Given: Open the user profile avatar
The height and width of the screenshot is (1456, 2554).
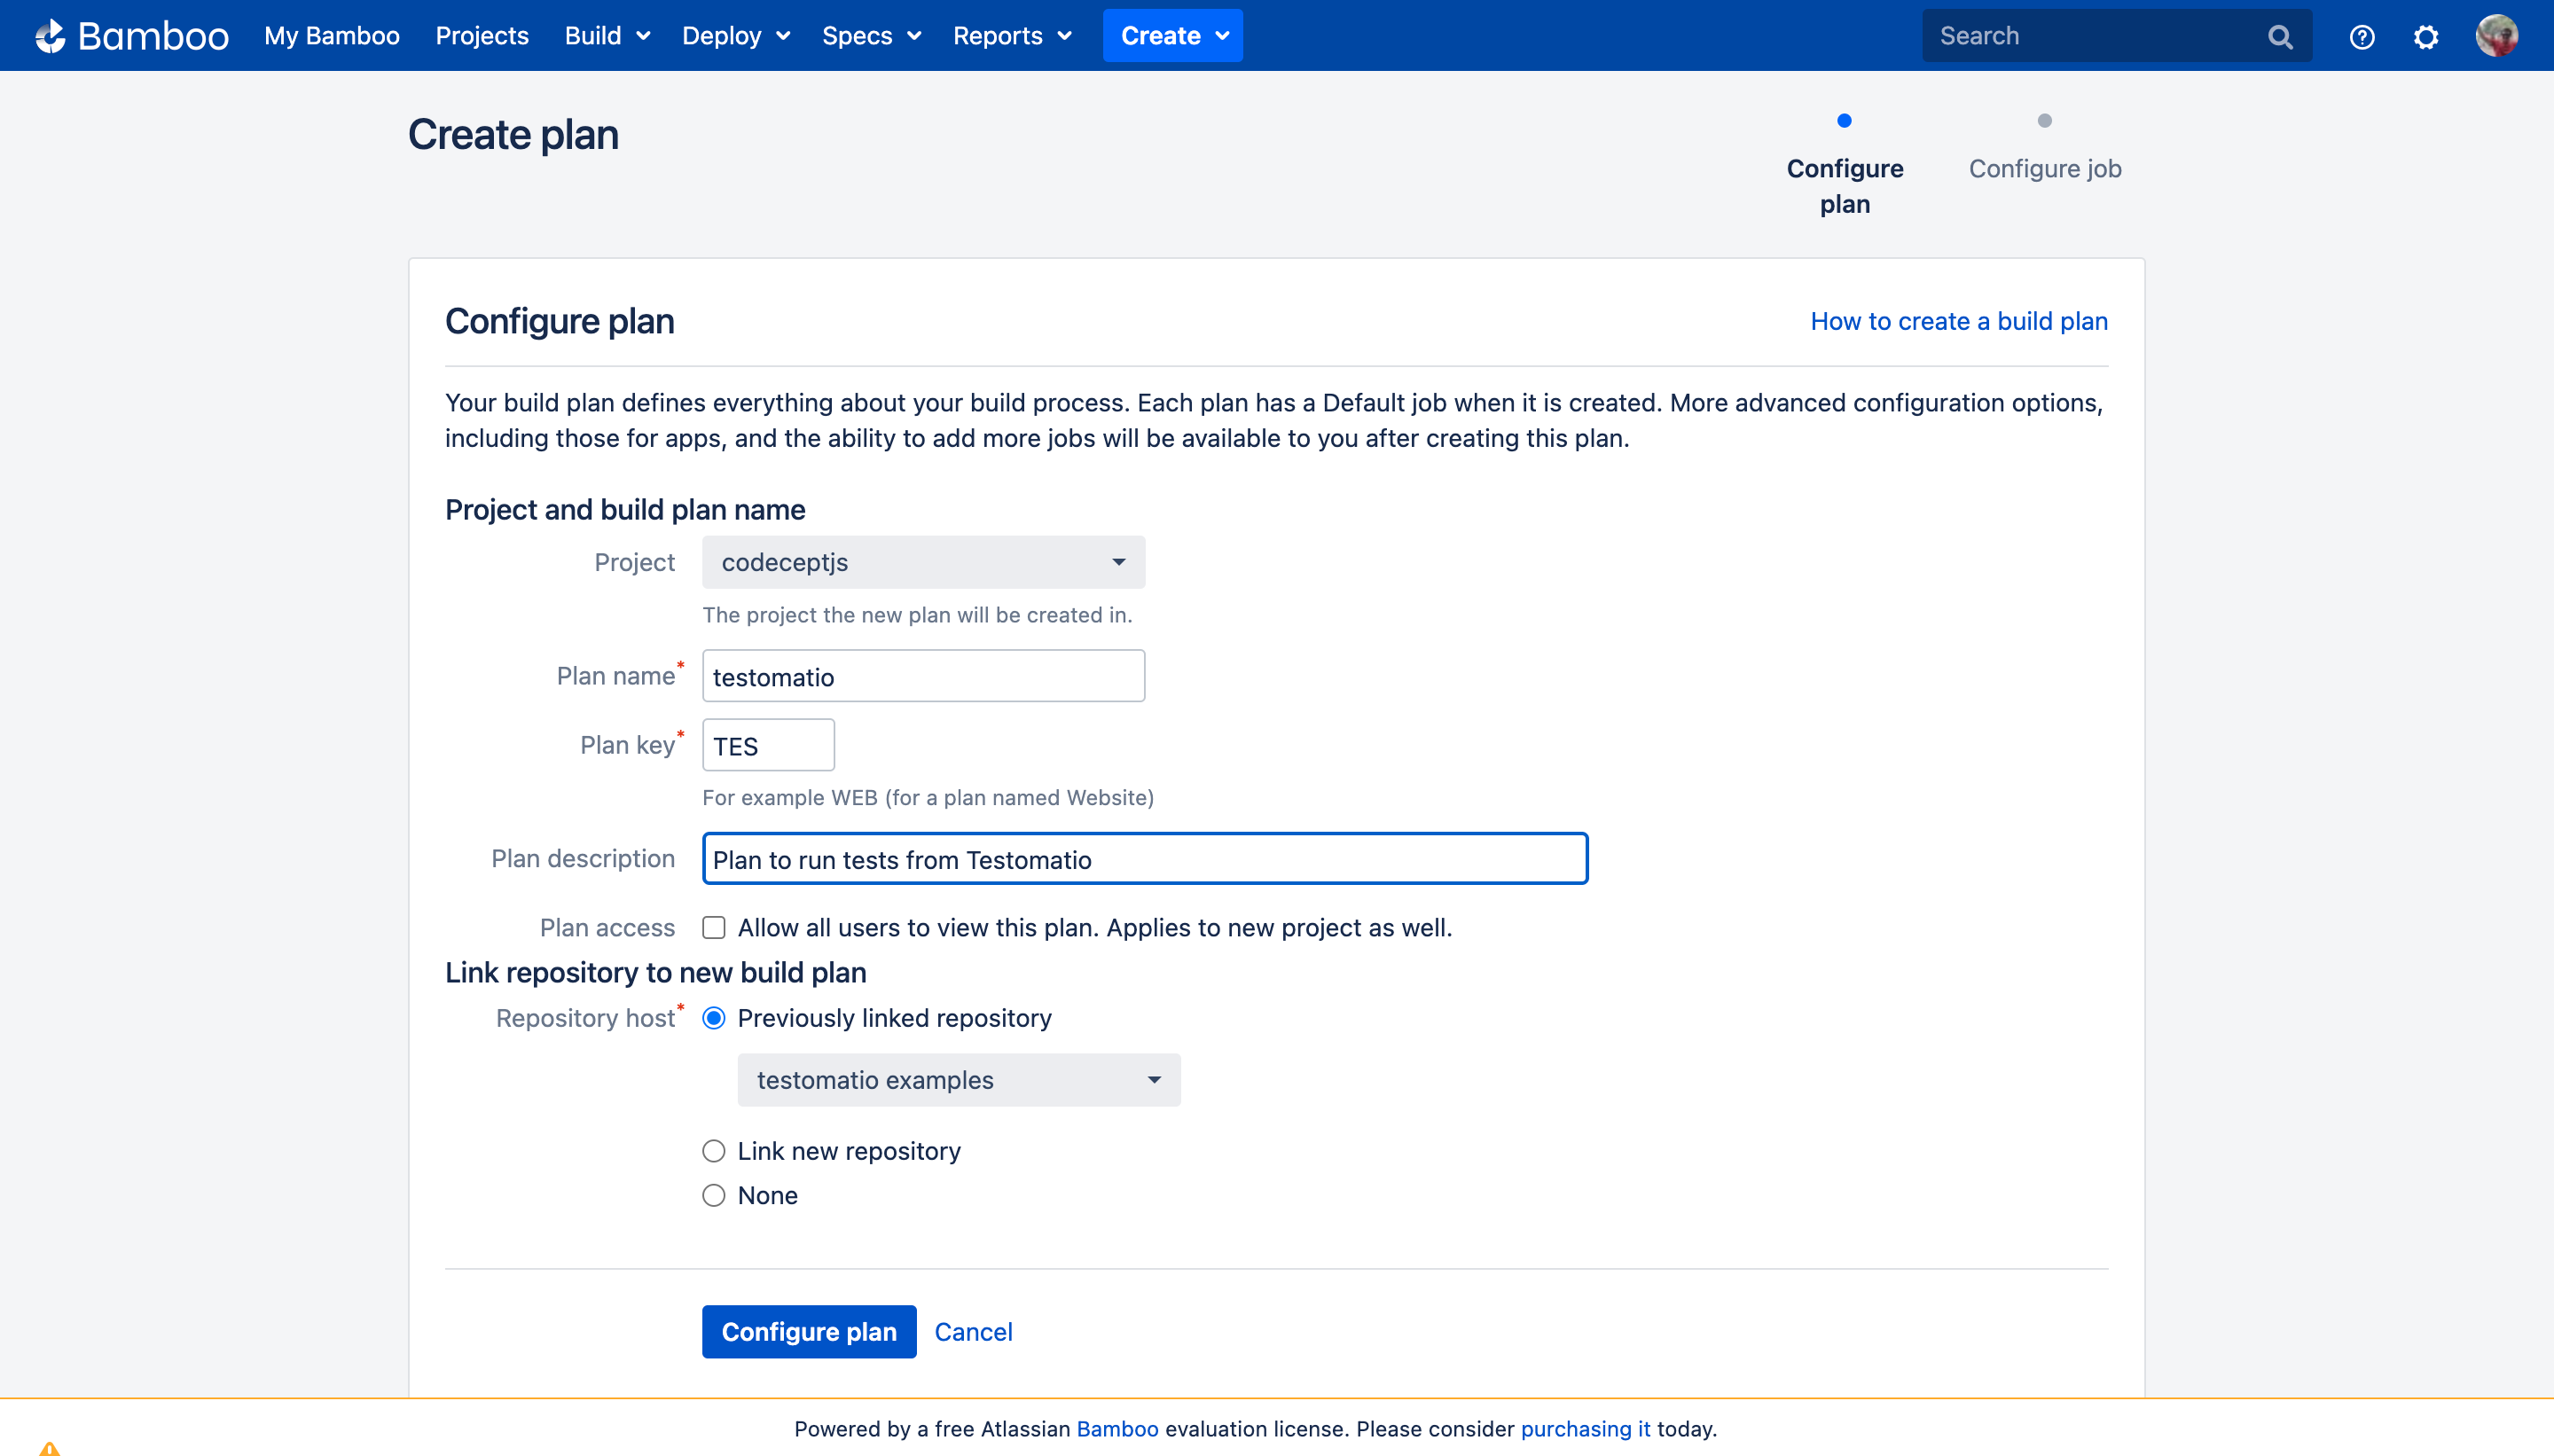Looking at the screenshot, I should click(2496, 36).
